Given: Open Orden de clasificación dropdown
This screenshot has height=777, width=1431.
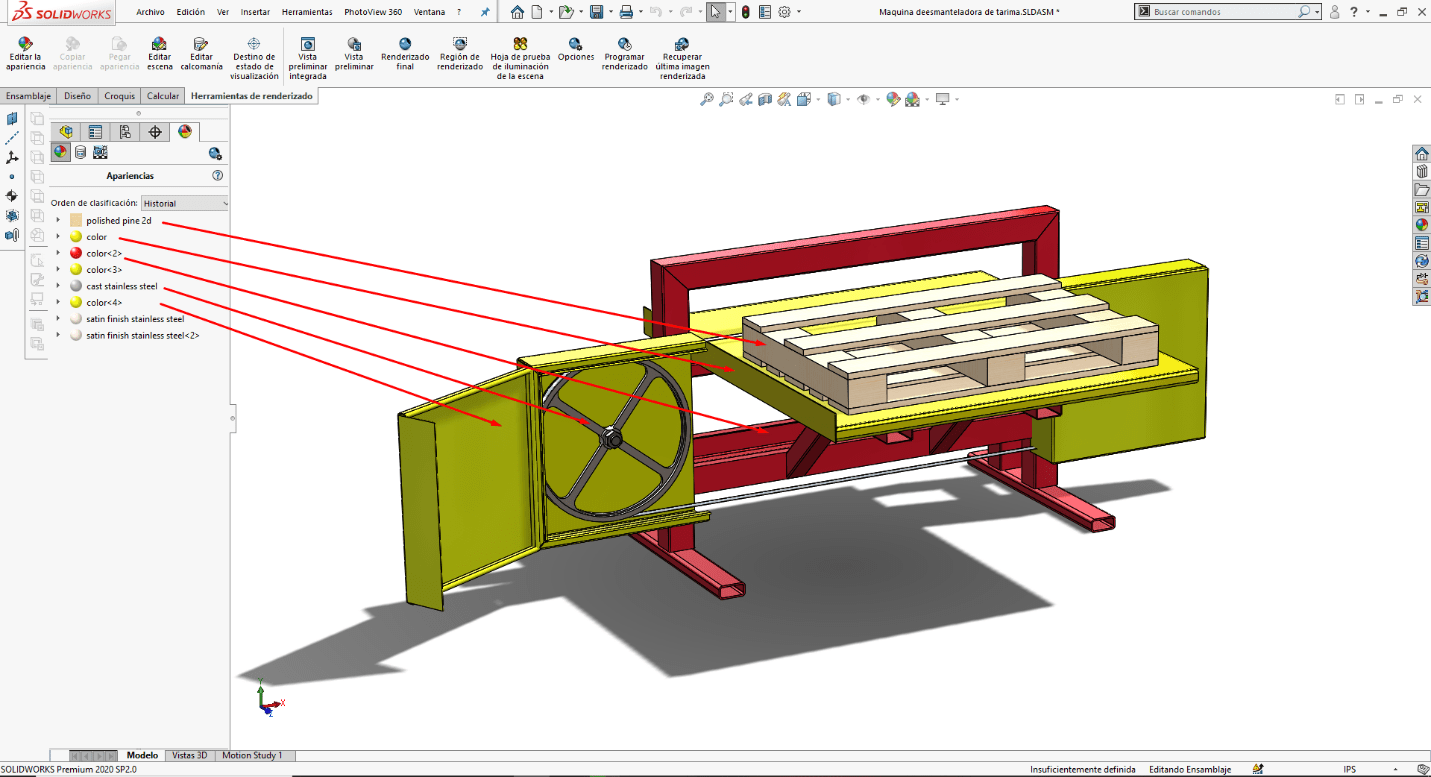Looking at the screenshot, I should 185,203.
